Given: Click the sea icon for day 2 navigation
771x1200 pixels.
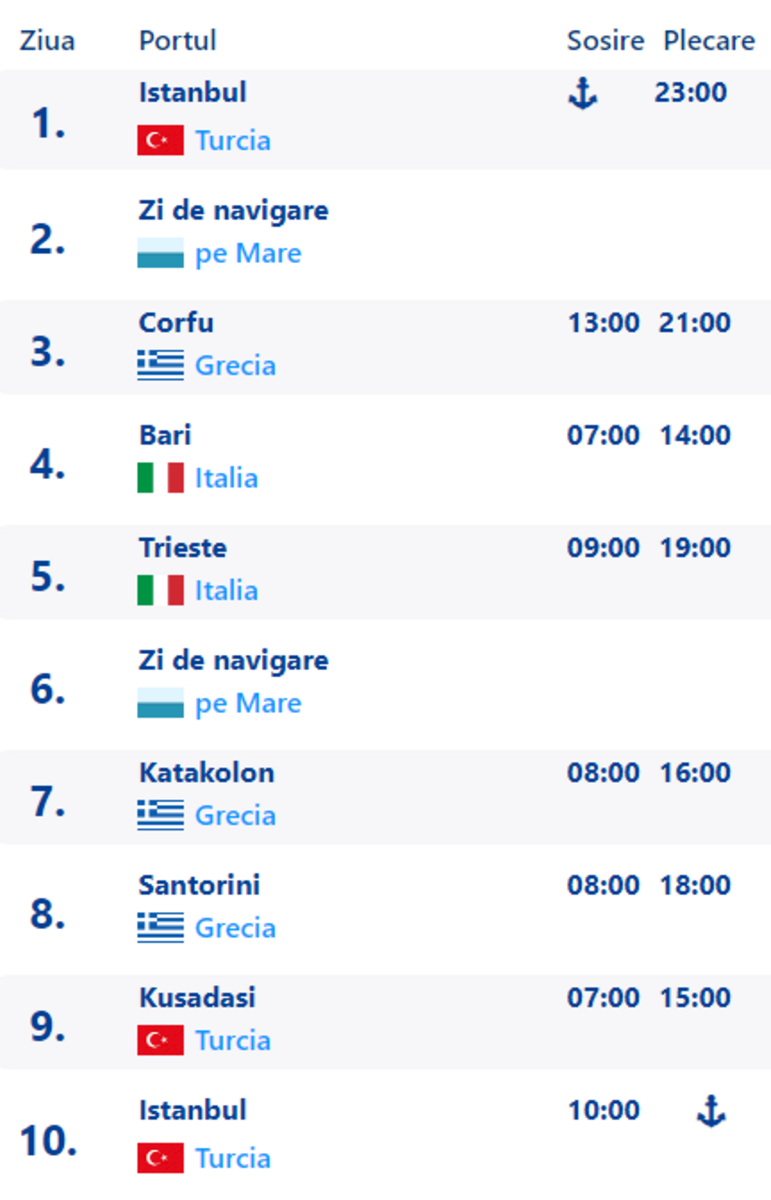Looking at the screenshot, I should (x=160, y=253).
